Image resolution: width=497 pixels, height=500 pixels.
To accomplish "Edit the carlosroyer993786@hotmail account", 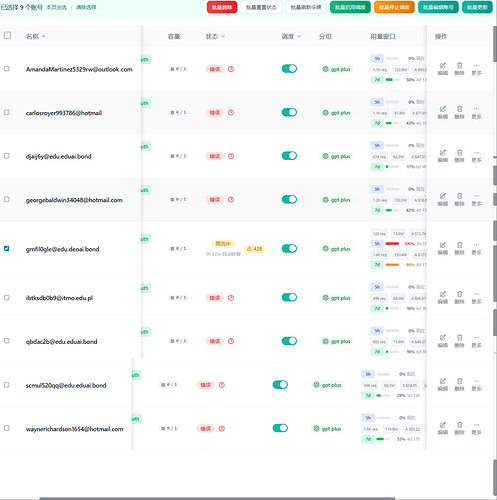I will click(443, 113).
